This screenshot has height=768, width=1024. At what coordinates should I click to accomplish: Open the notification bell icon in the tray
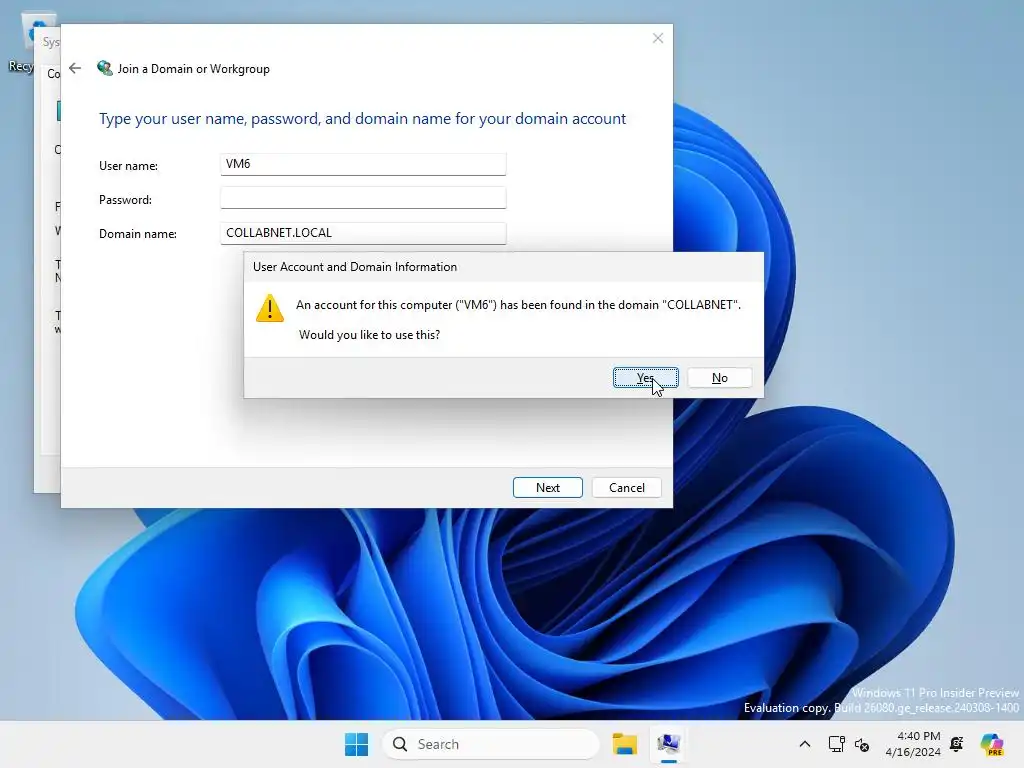pos(957,744)
